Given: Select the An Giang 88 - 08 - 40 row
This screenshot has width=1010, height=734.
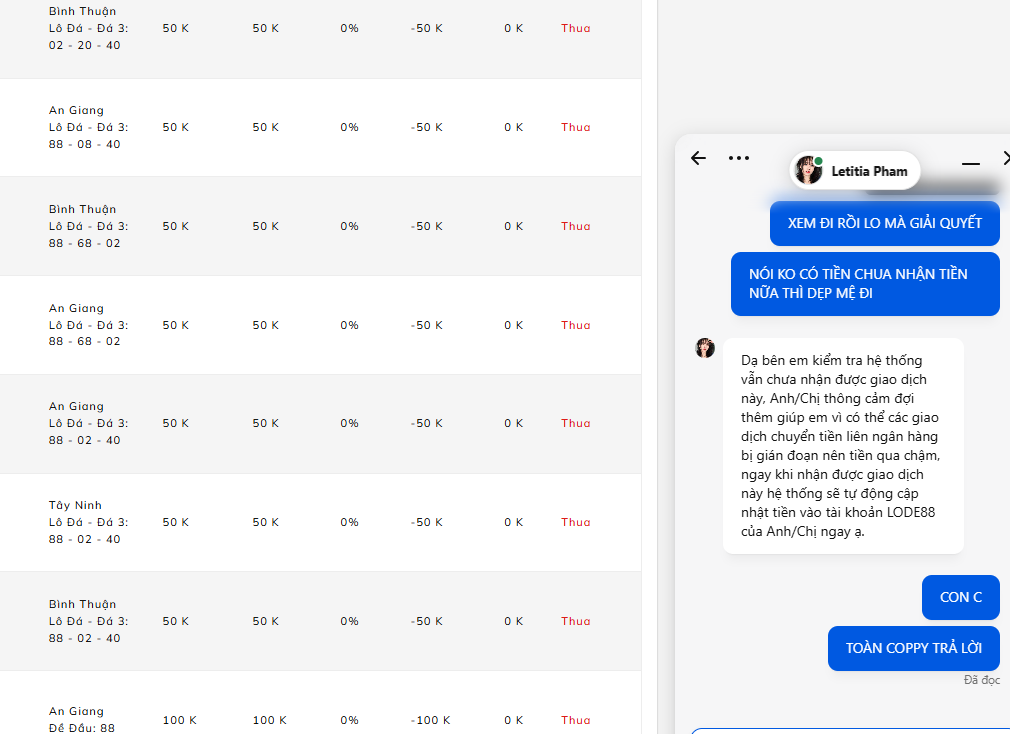Looking at the screenshot, I should point(320,127).
